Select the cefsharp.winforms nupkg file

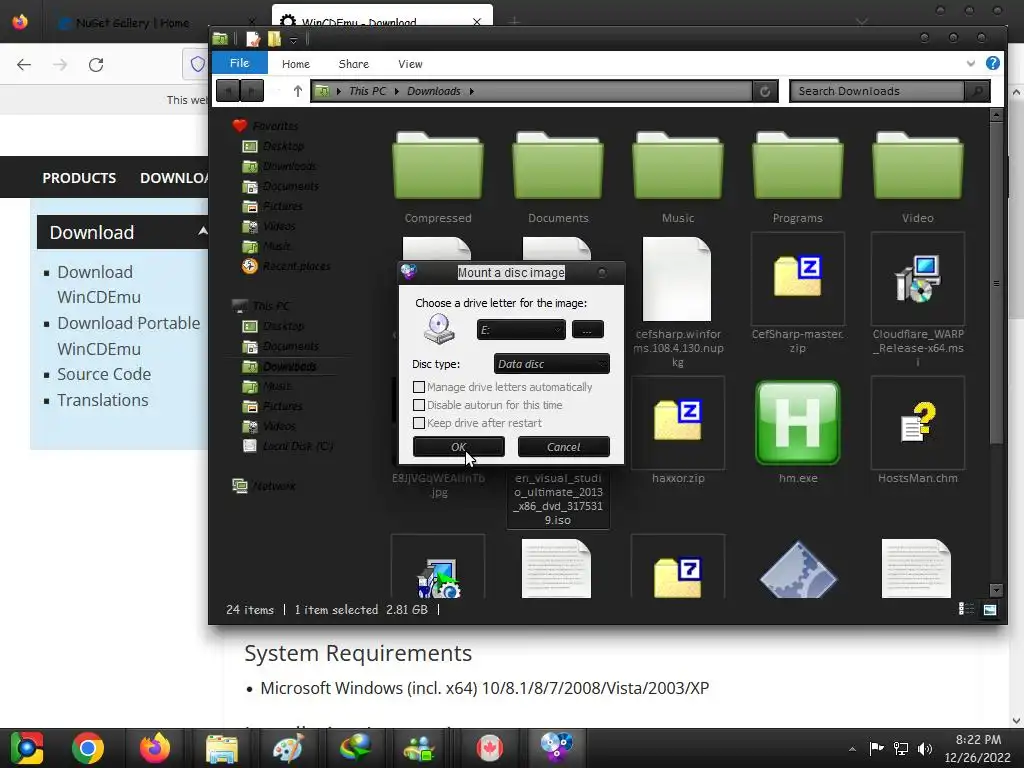678,300
